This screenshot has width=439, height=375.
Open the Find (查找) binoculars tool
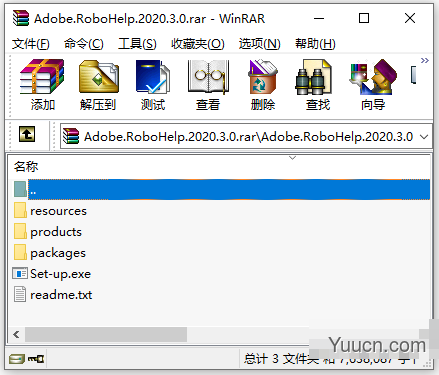coord(318,85)
